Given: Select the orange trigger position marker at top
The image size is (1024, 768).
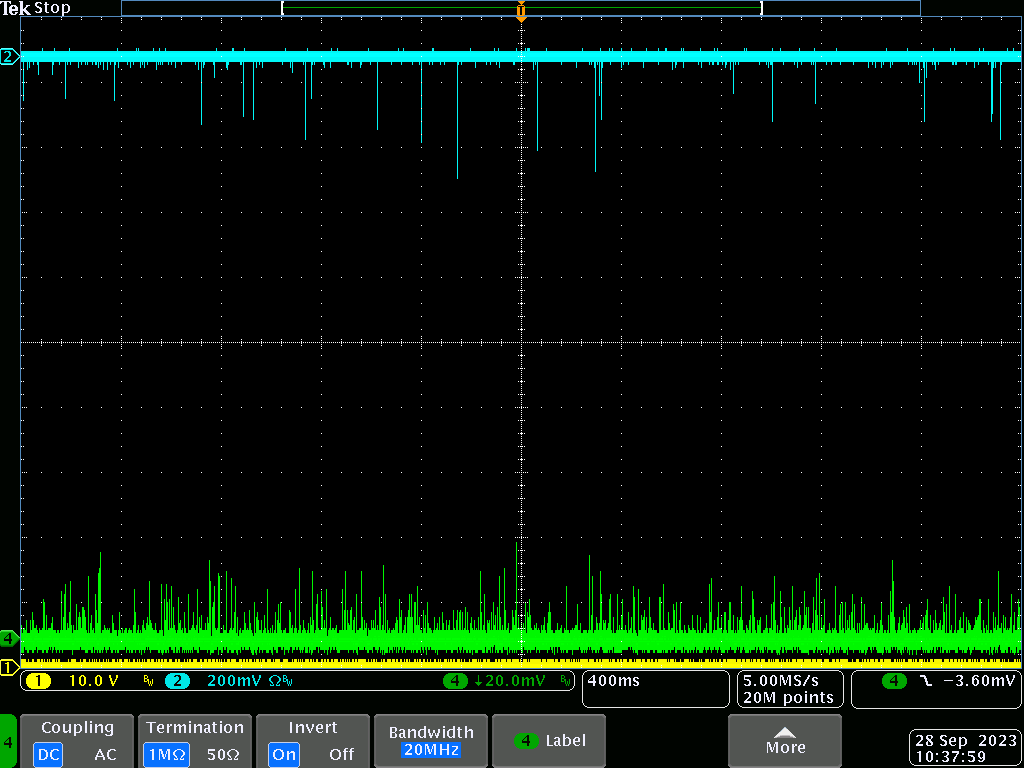Looking at the screenshot, I should [521, 13].
